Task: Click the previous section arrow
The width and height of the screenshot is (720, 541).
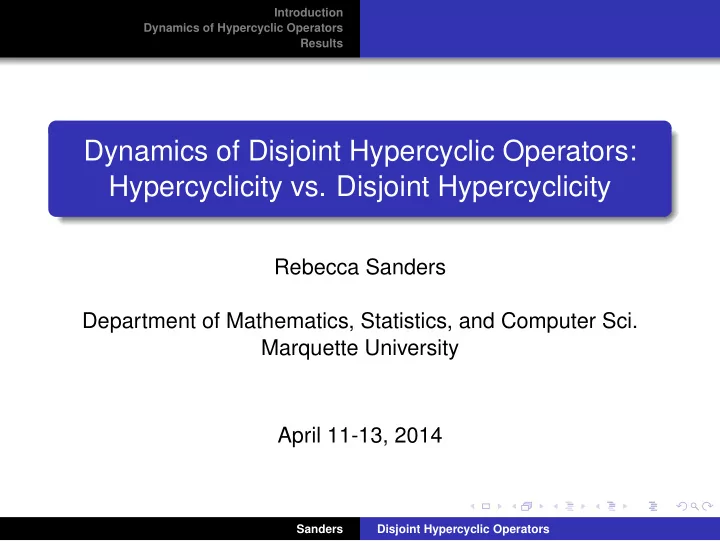Action: 598,506
